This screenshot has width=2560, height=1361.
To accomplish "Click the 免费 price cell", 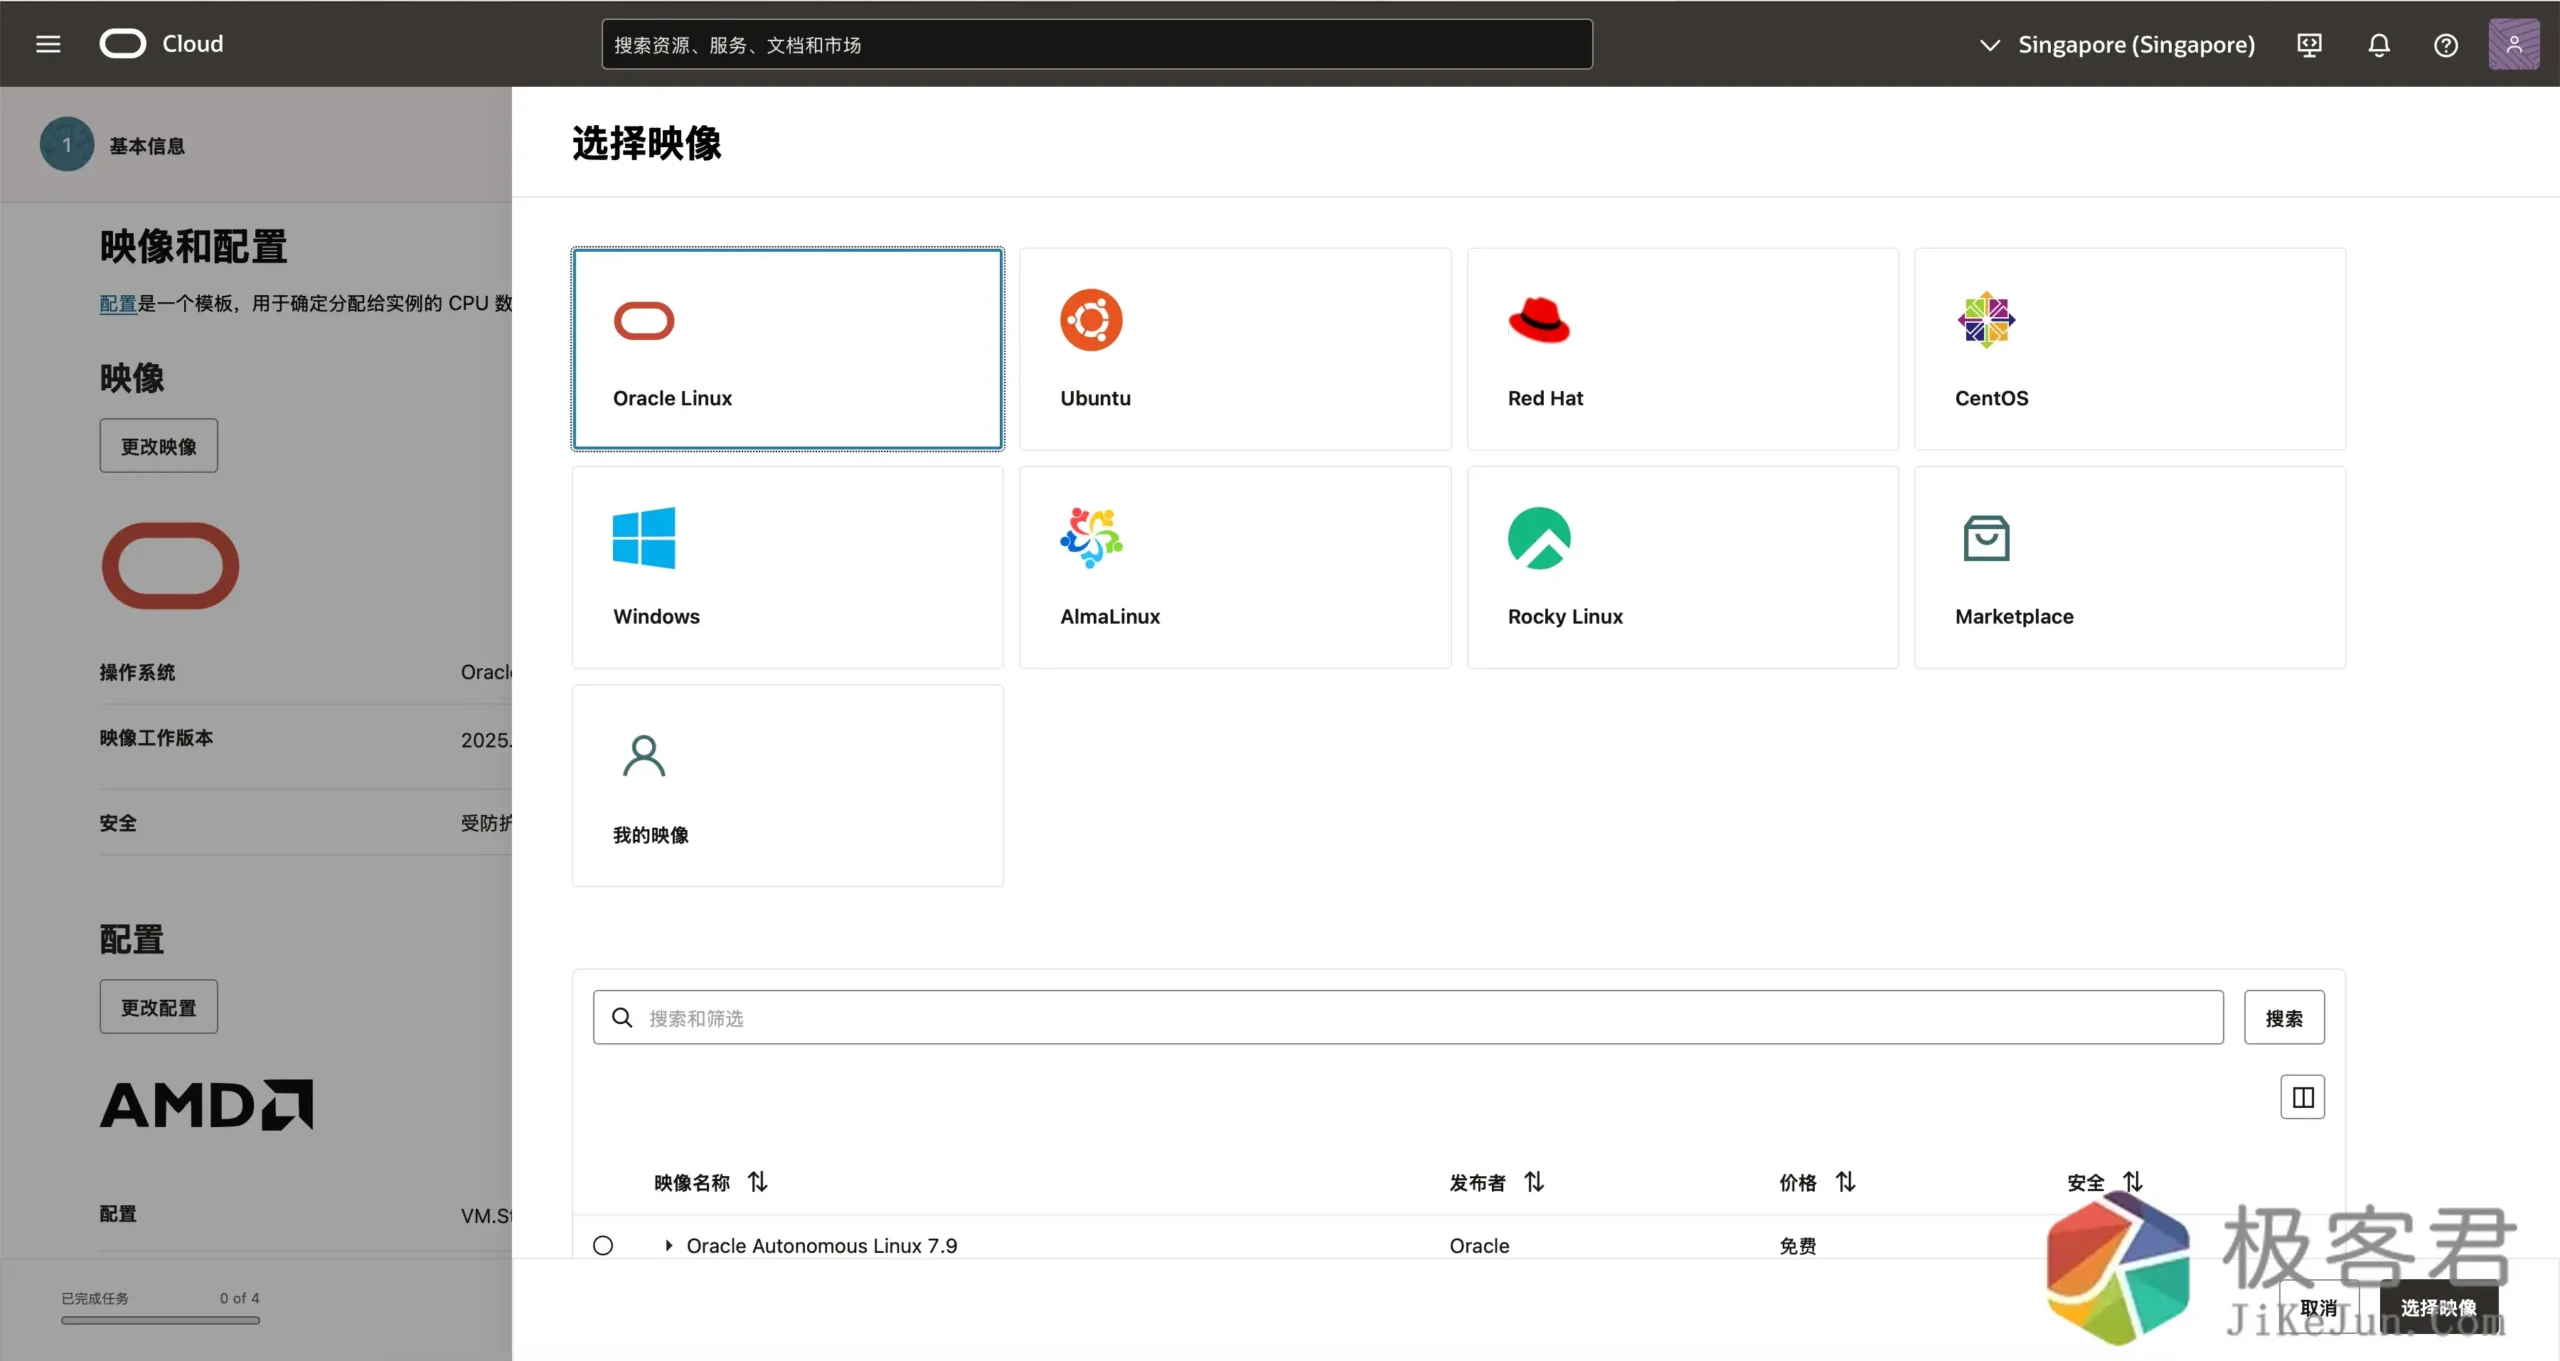I will tap(1797, 1245).
